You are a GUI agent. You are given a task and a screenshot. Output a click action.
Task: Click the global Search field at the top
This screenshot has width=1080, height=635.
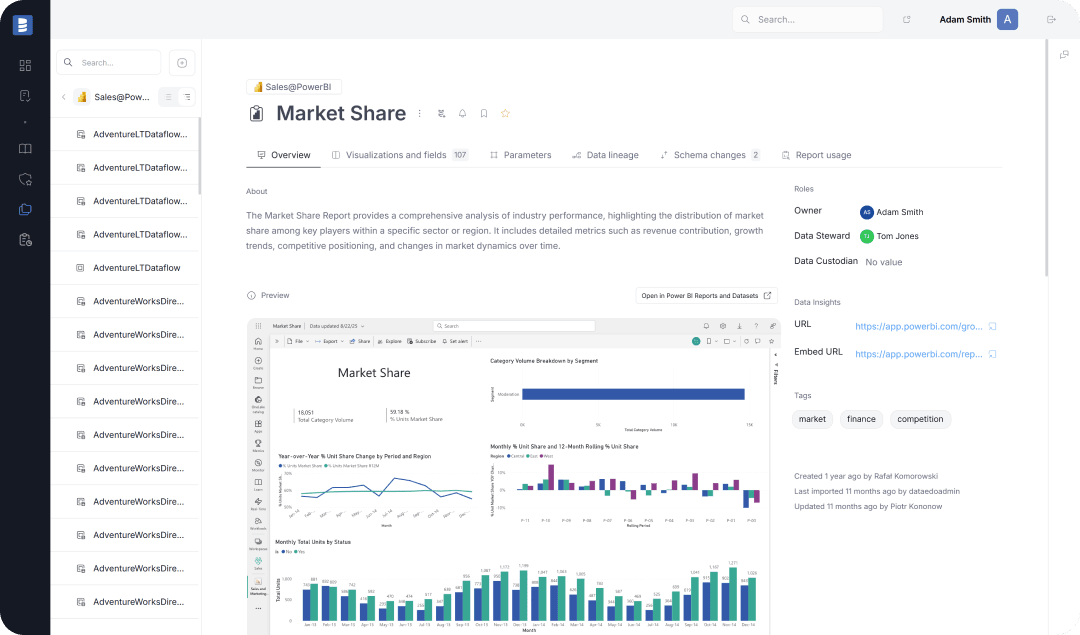click(x=806, y=19)
